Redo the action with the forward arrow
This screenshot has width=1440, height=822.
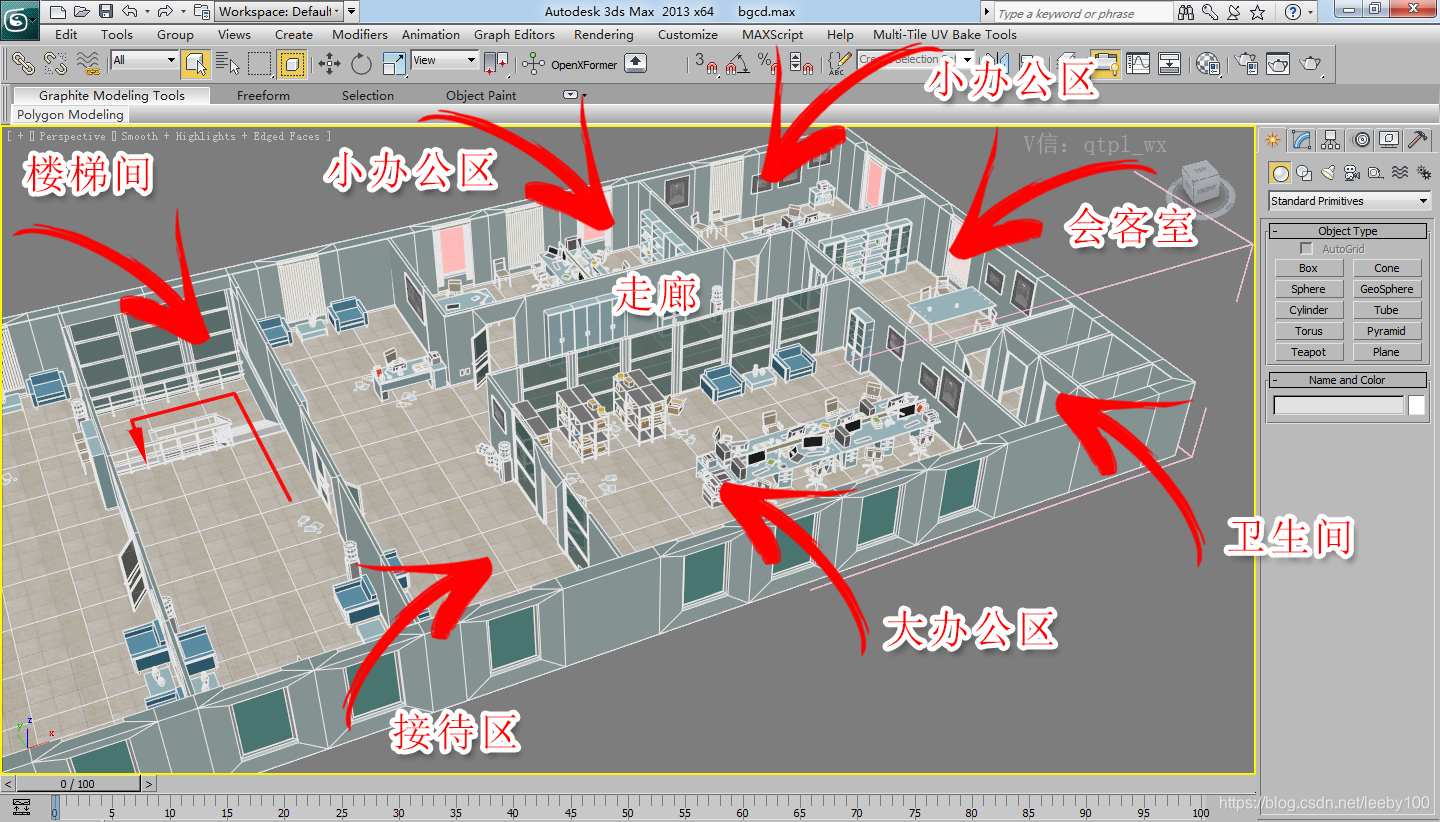(x=165, y=12)
